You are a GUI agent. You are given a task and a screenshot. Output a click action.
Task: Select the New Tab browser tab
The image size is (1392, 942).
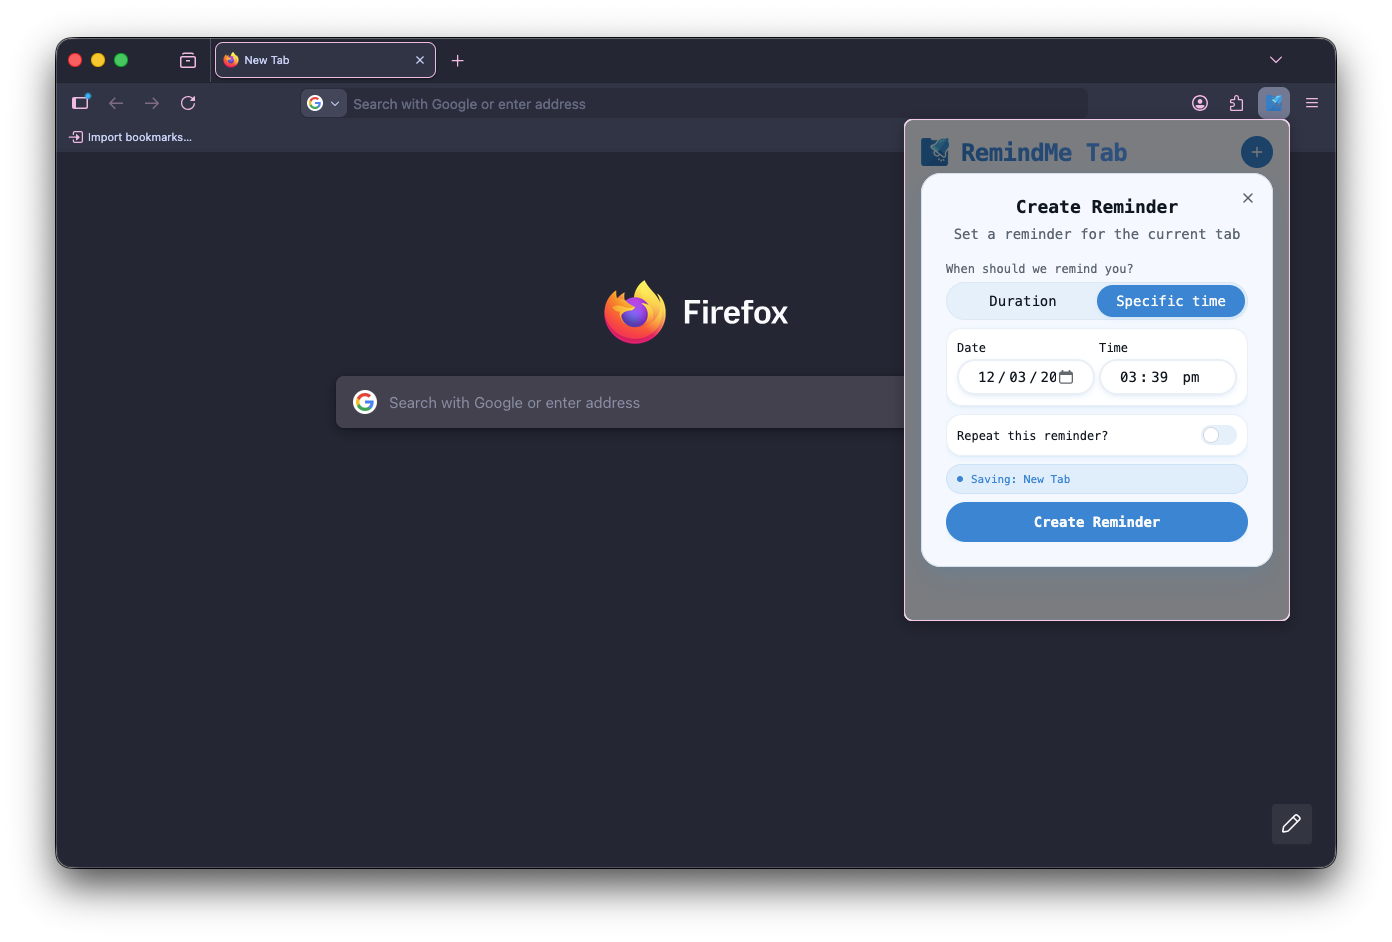[300, 59]
